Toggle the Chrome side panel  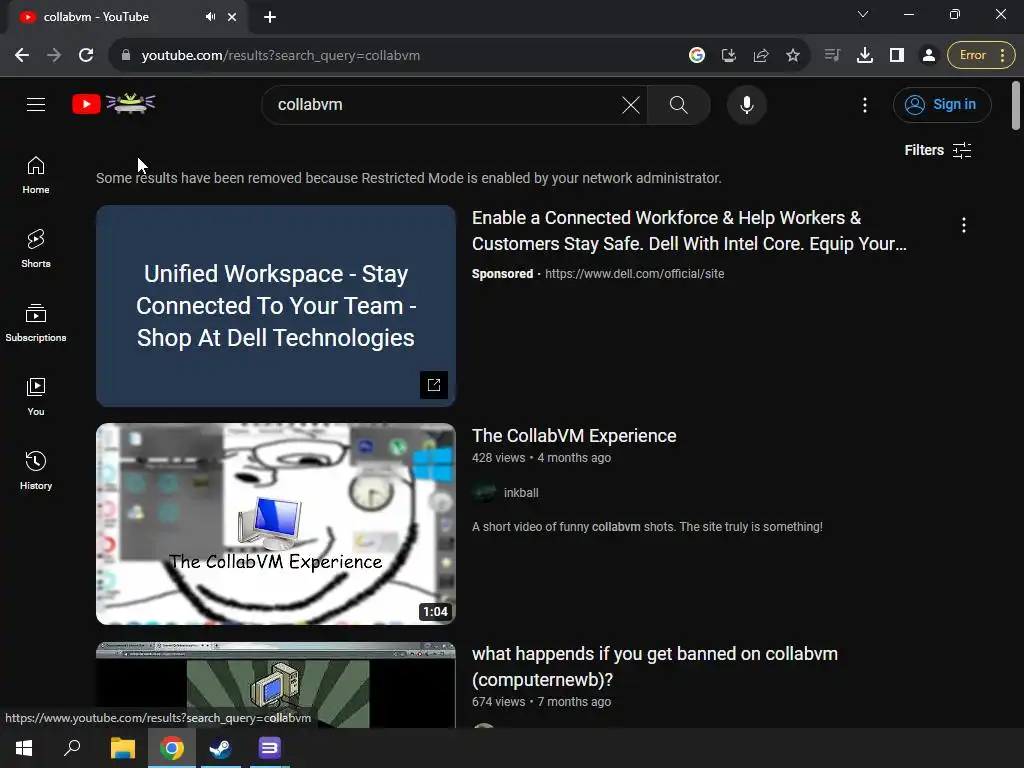click(897, 56)
